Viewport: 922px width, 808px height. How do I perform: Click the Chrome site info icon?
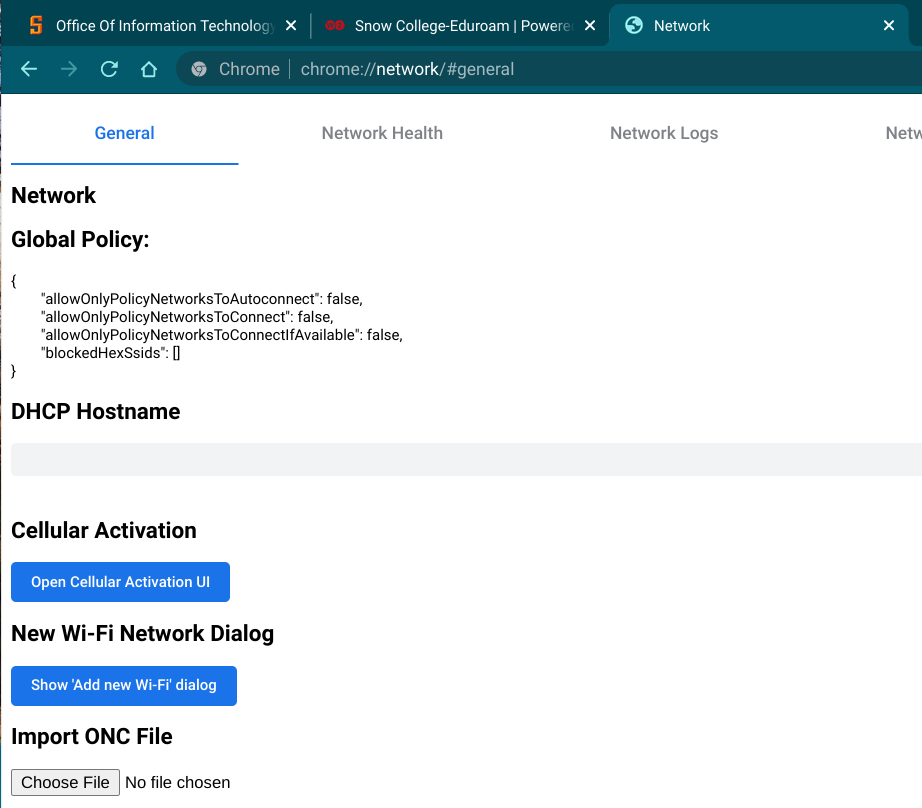(199, 69)
